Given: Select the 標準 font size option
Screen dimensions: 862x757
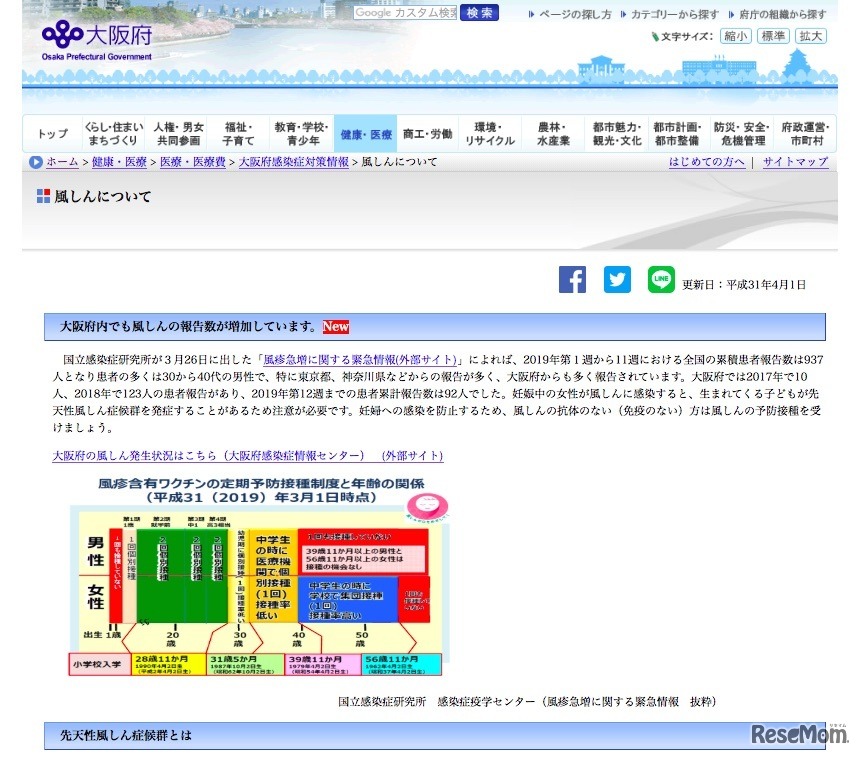Looking at the screenshot, I should [771, 36].
